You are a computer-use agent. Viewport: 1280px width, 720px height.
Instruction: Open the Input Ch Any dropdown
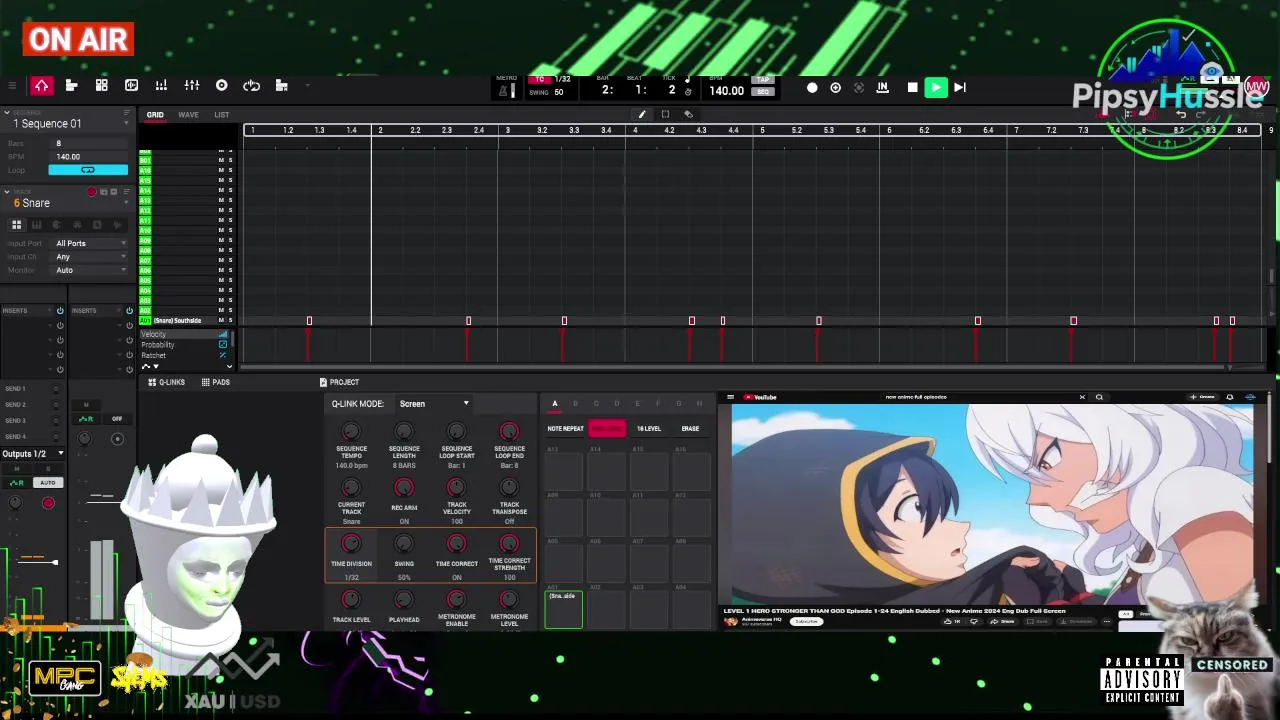(91, 257)
